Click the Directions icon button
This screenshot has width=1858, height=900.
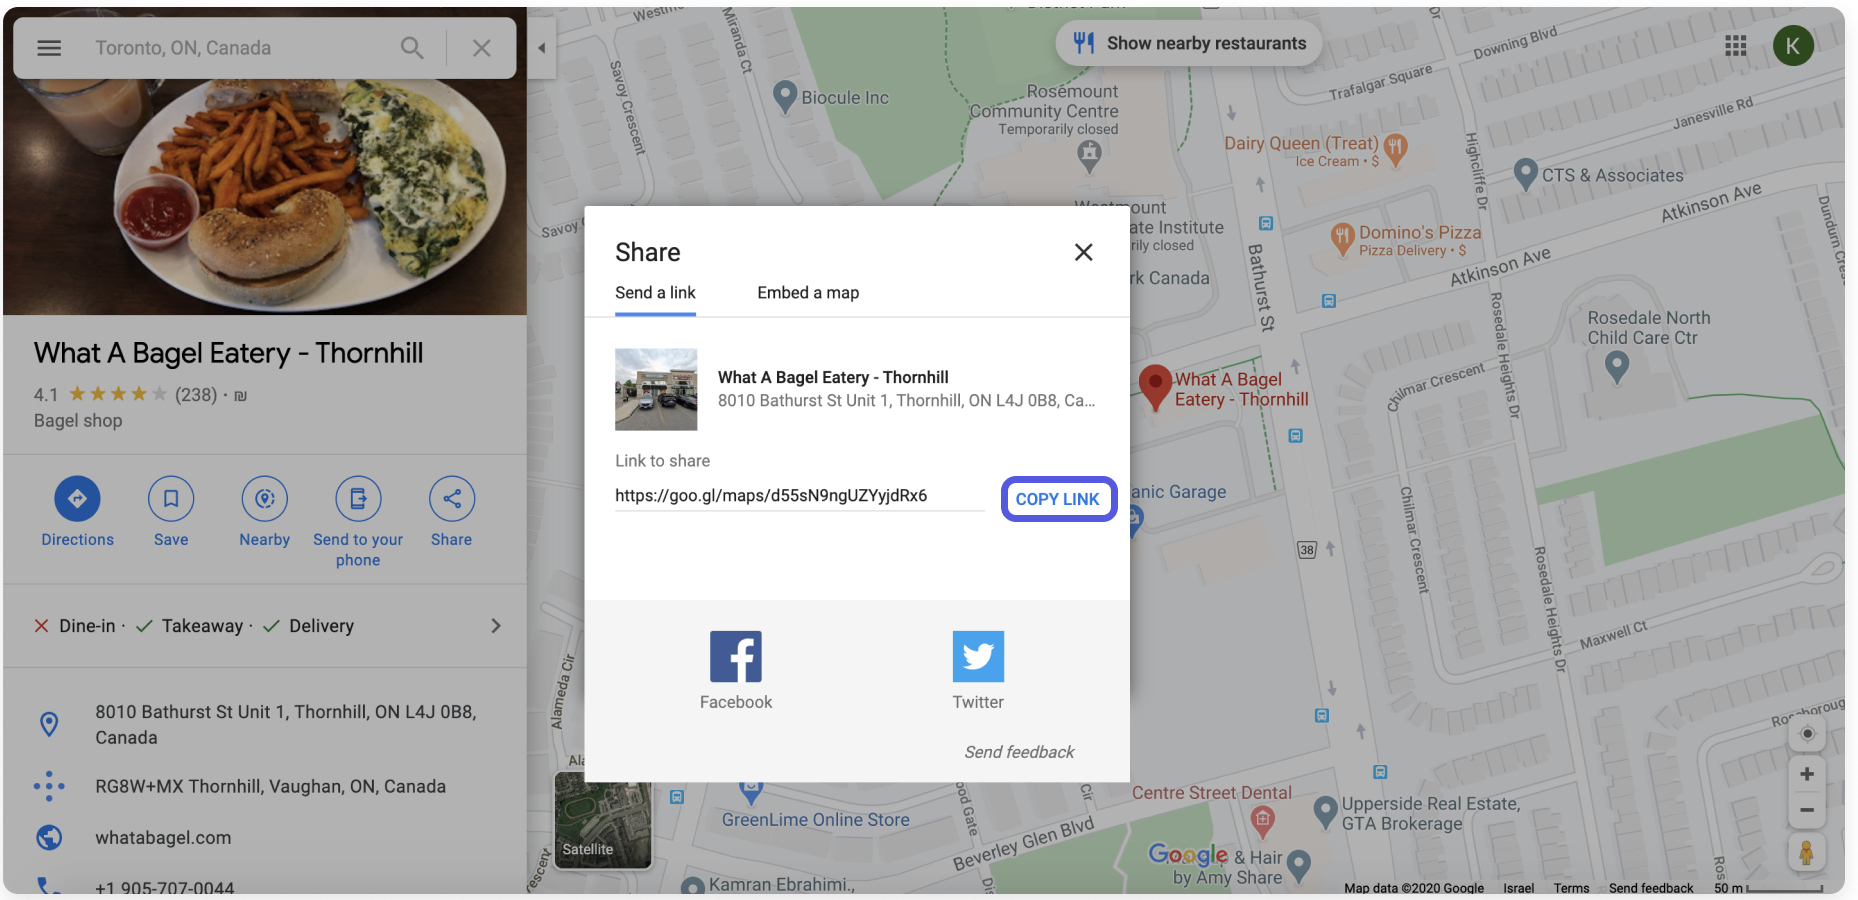pos(77,498)
